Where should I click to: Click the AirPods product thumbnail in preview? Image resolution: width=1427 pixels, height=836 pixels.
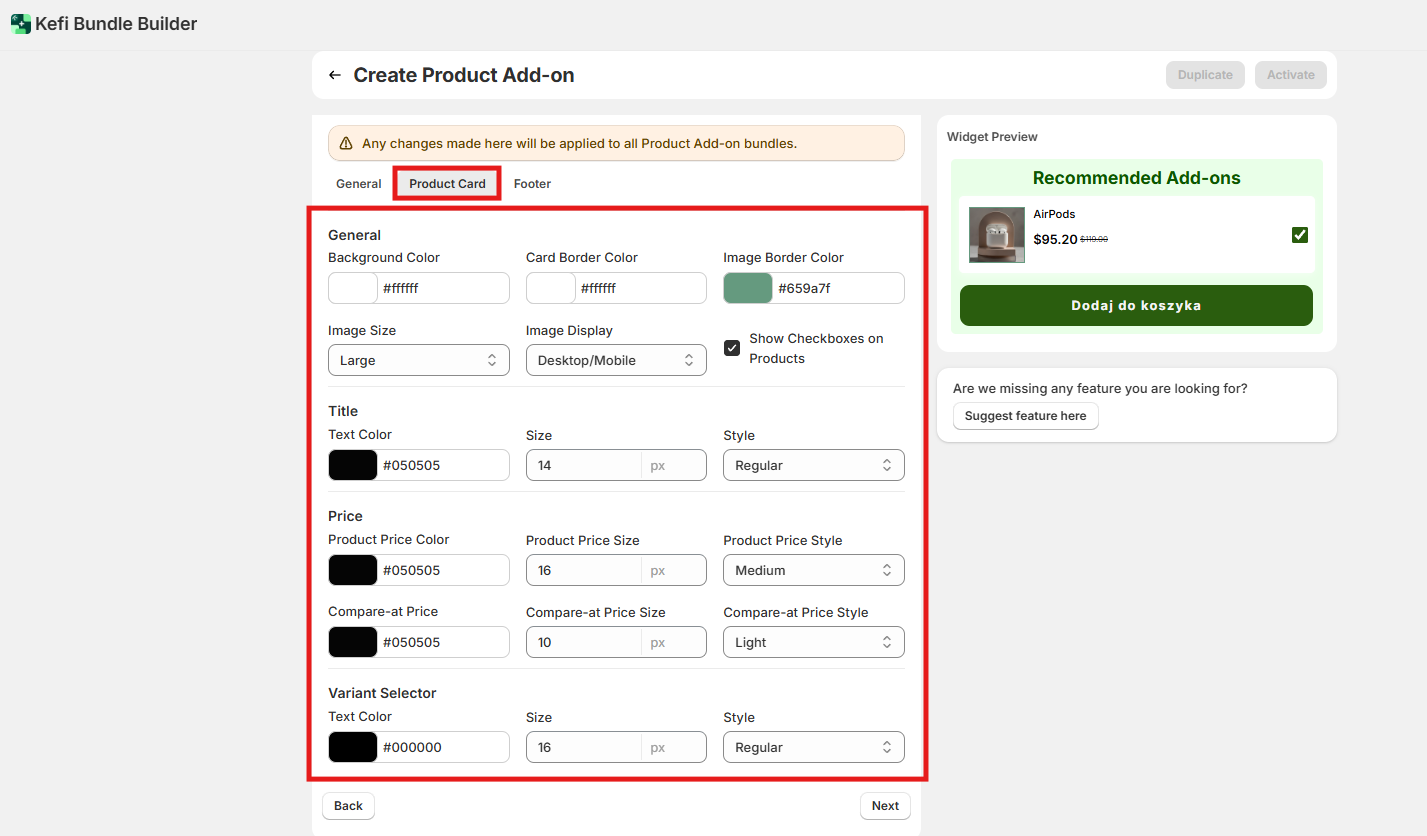point(996,235)
